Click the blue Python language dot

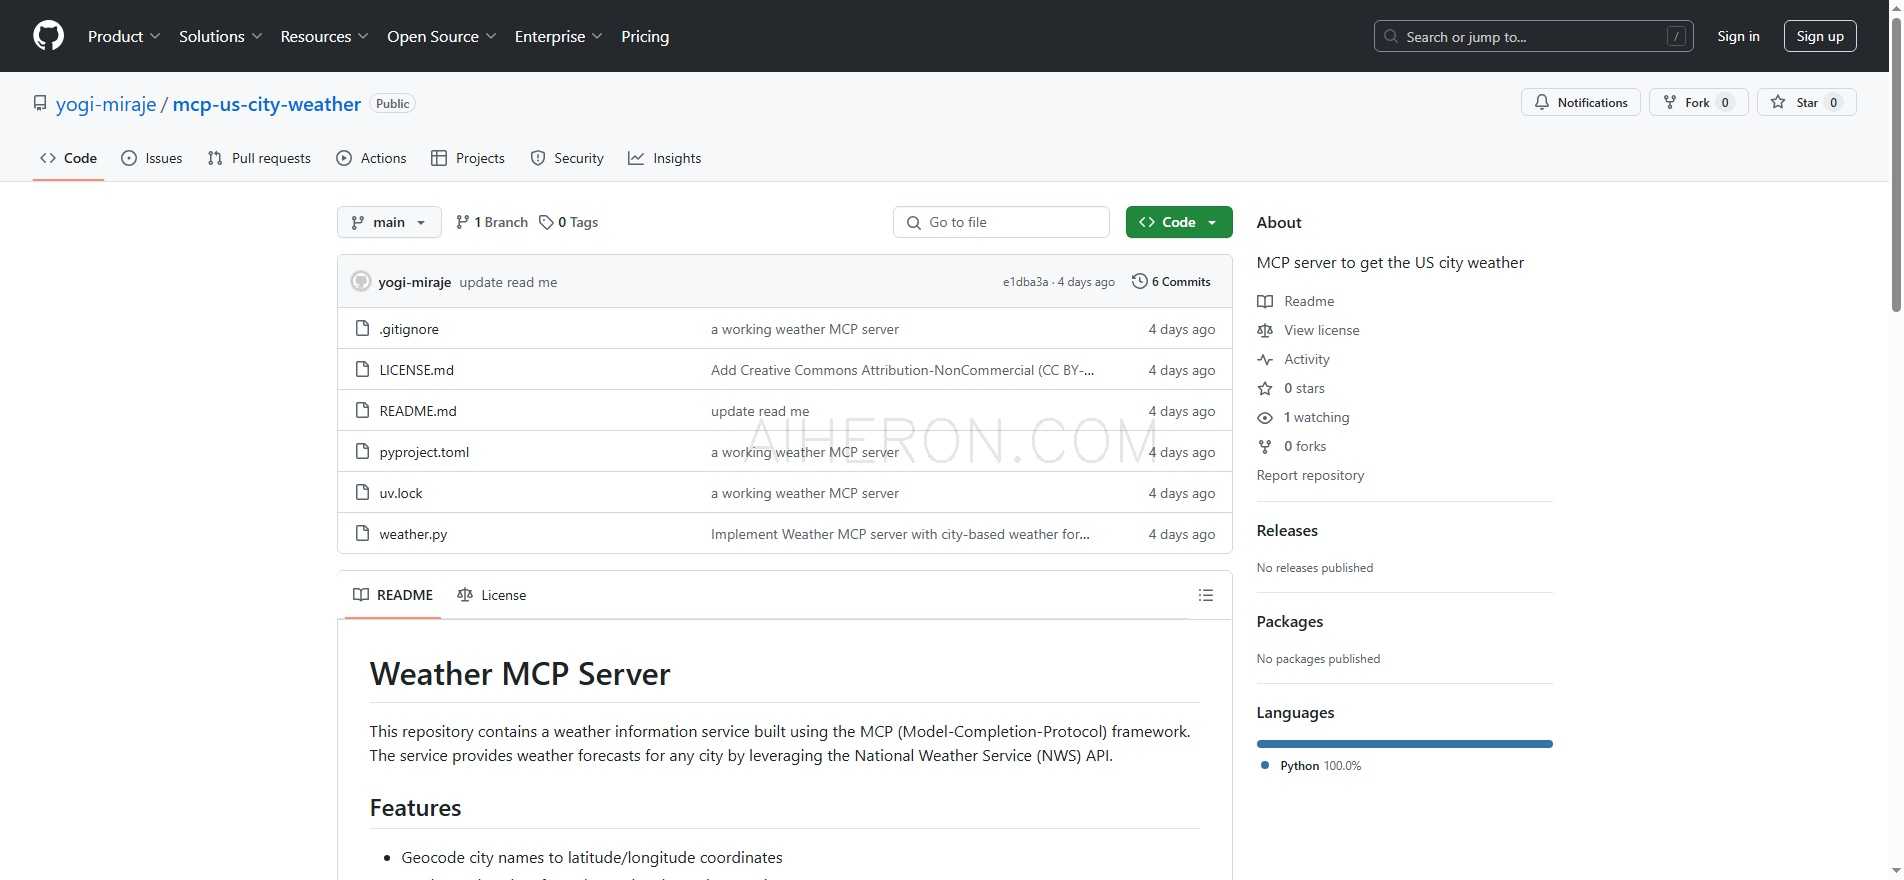[x=1265, y=765]
